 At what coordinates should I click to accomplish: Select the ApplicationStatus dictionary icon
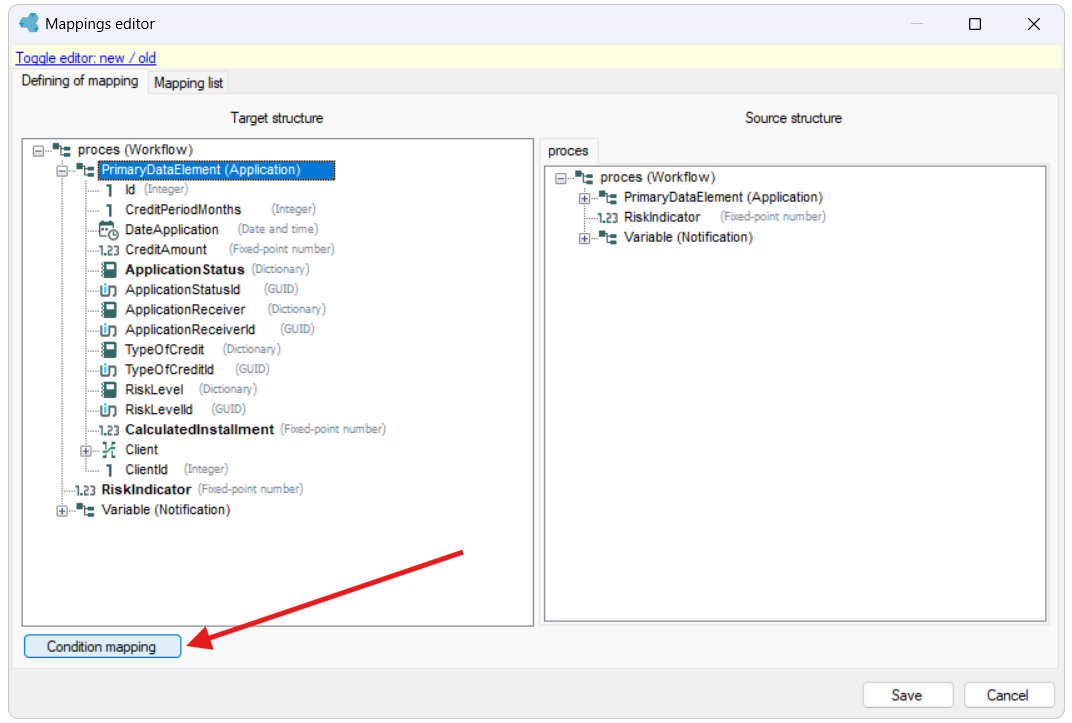tap(109, 269)
